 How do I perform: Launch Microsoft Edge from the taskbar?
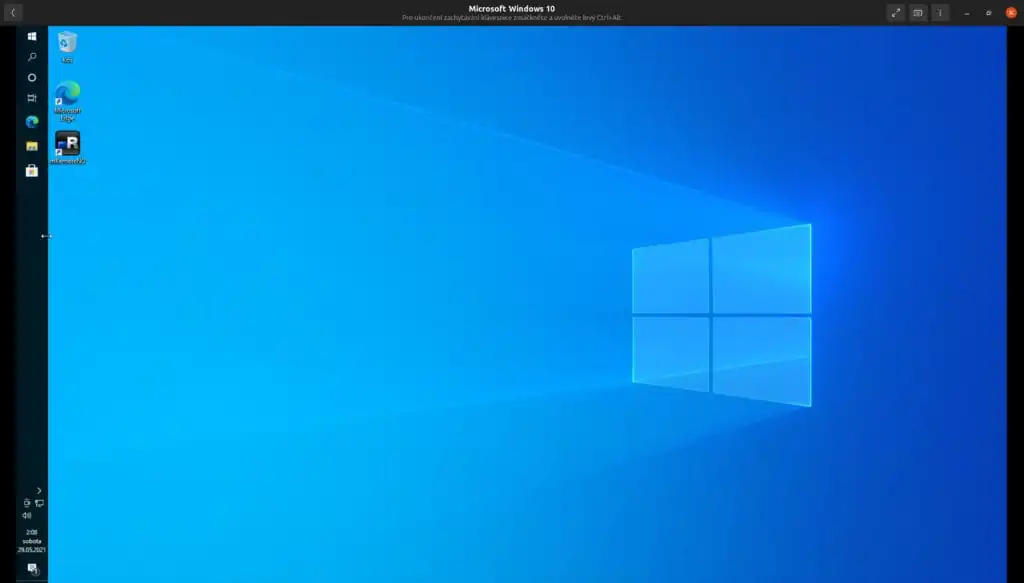click(x=31, y=121)
